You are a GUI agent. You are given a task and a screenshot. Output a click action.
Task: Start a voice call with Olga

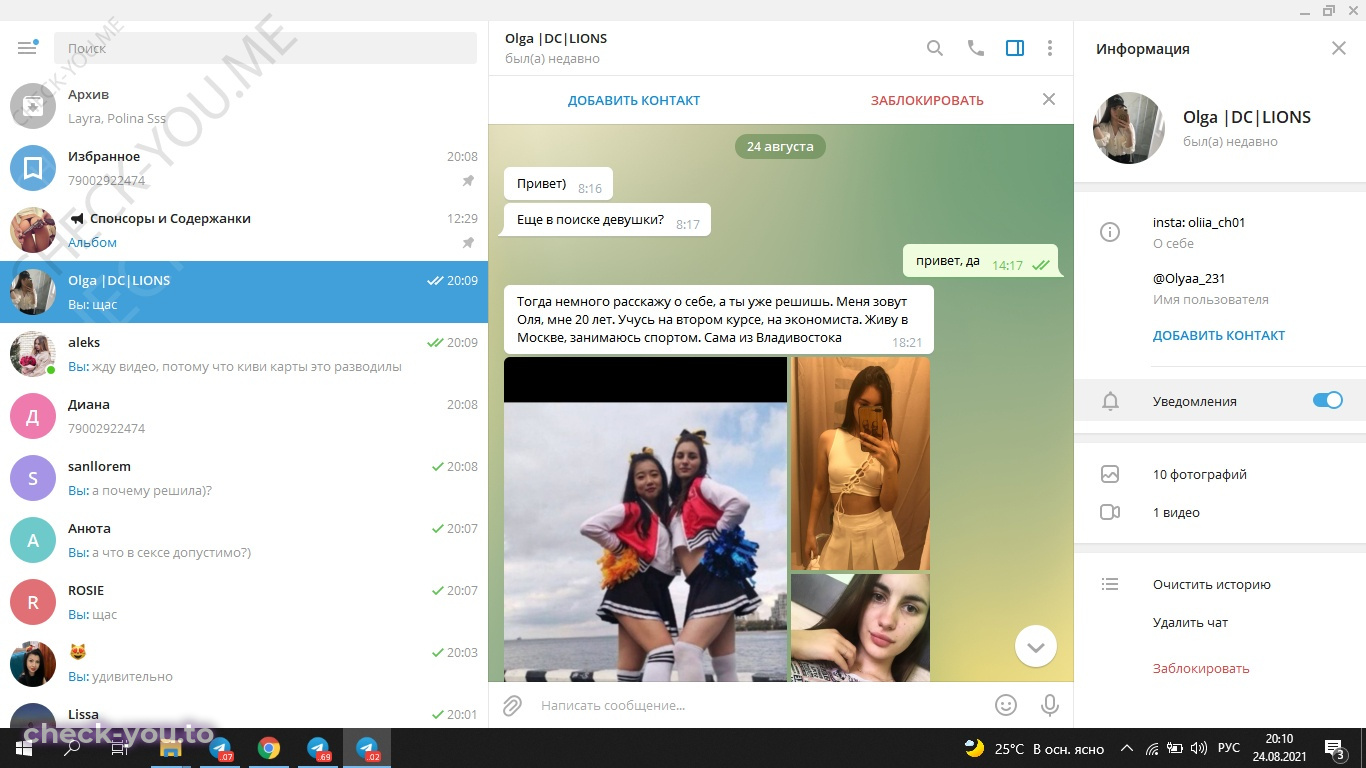(x=975, y=48)
